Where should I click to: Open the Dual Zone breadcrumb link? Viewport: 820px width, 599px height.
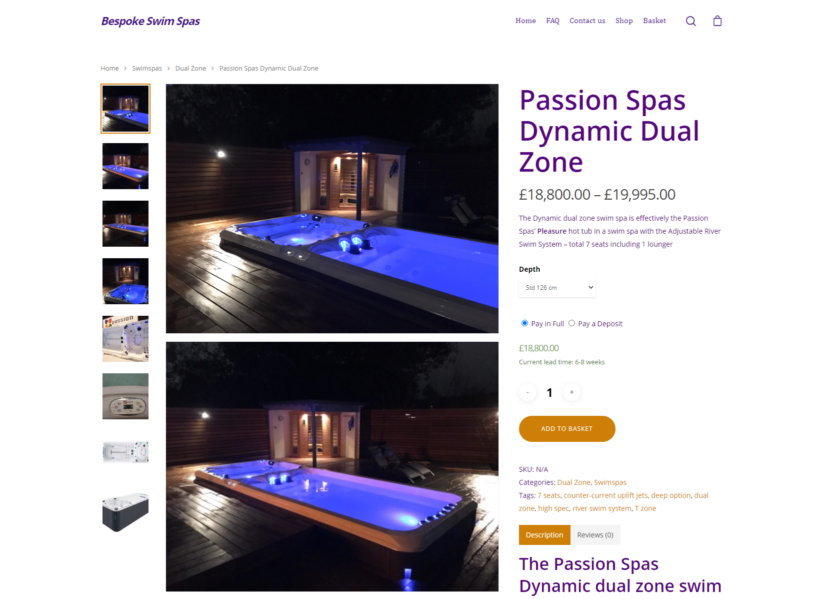(190, 69)
